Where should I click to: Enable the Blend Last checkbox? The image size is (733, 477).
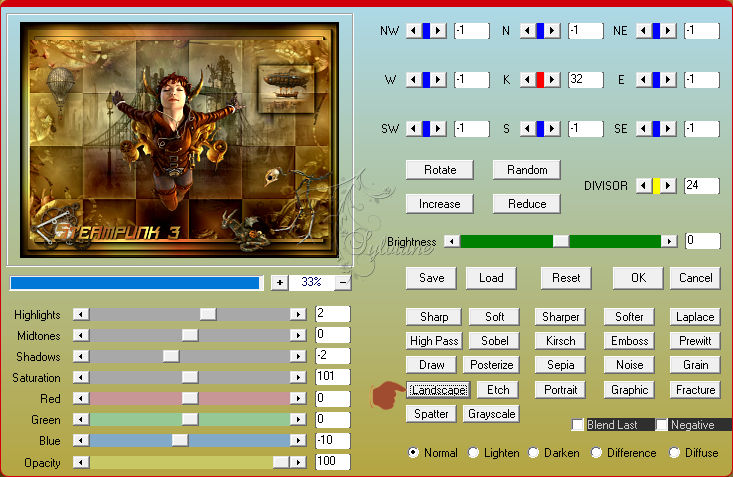point(578,425)
